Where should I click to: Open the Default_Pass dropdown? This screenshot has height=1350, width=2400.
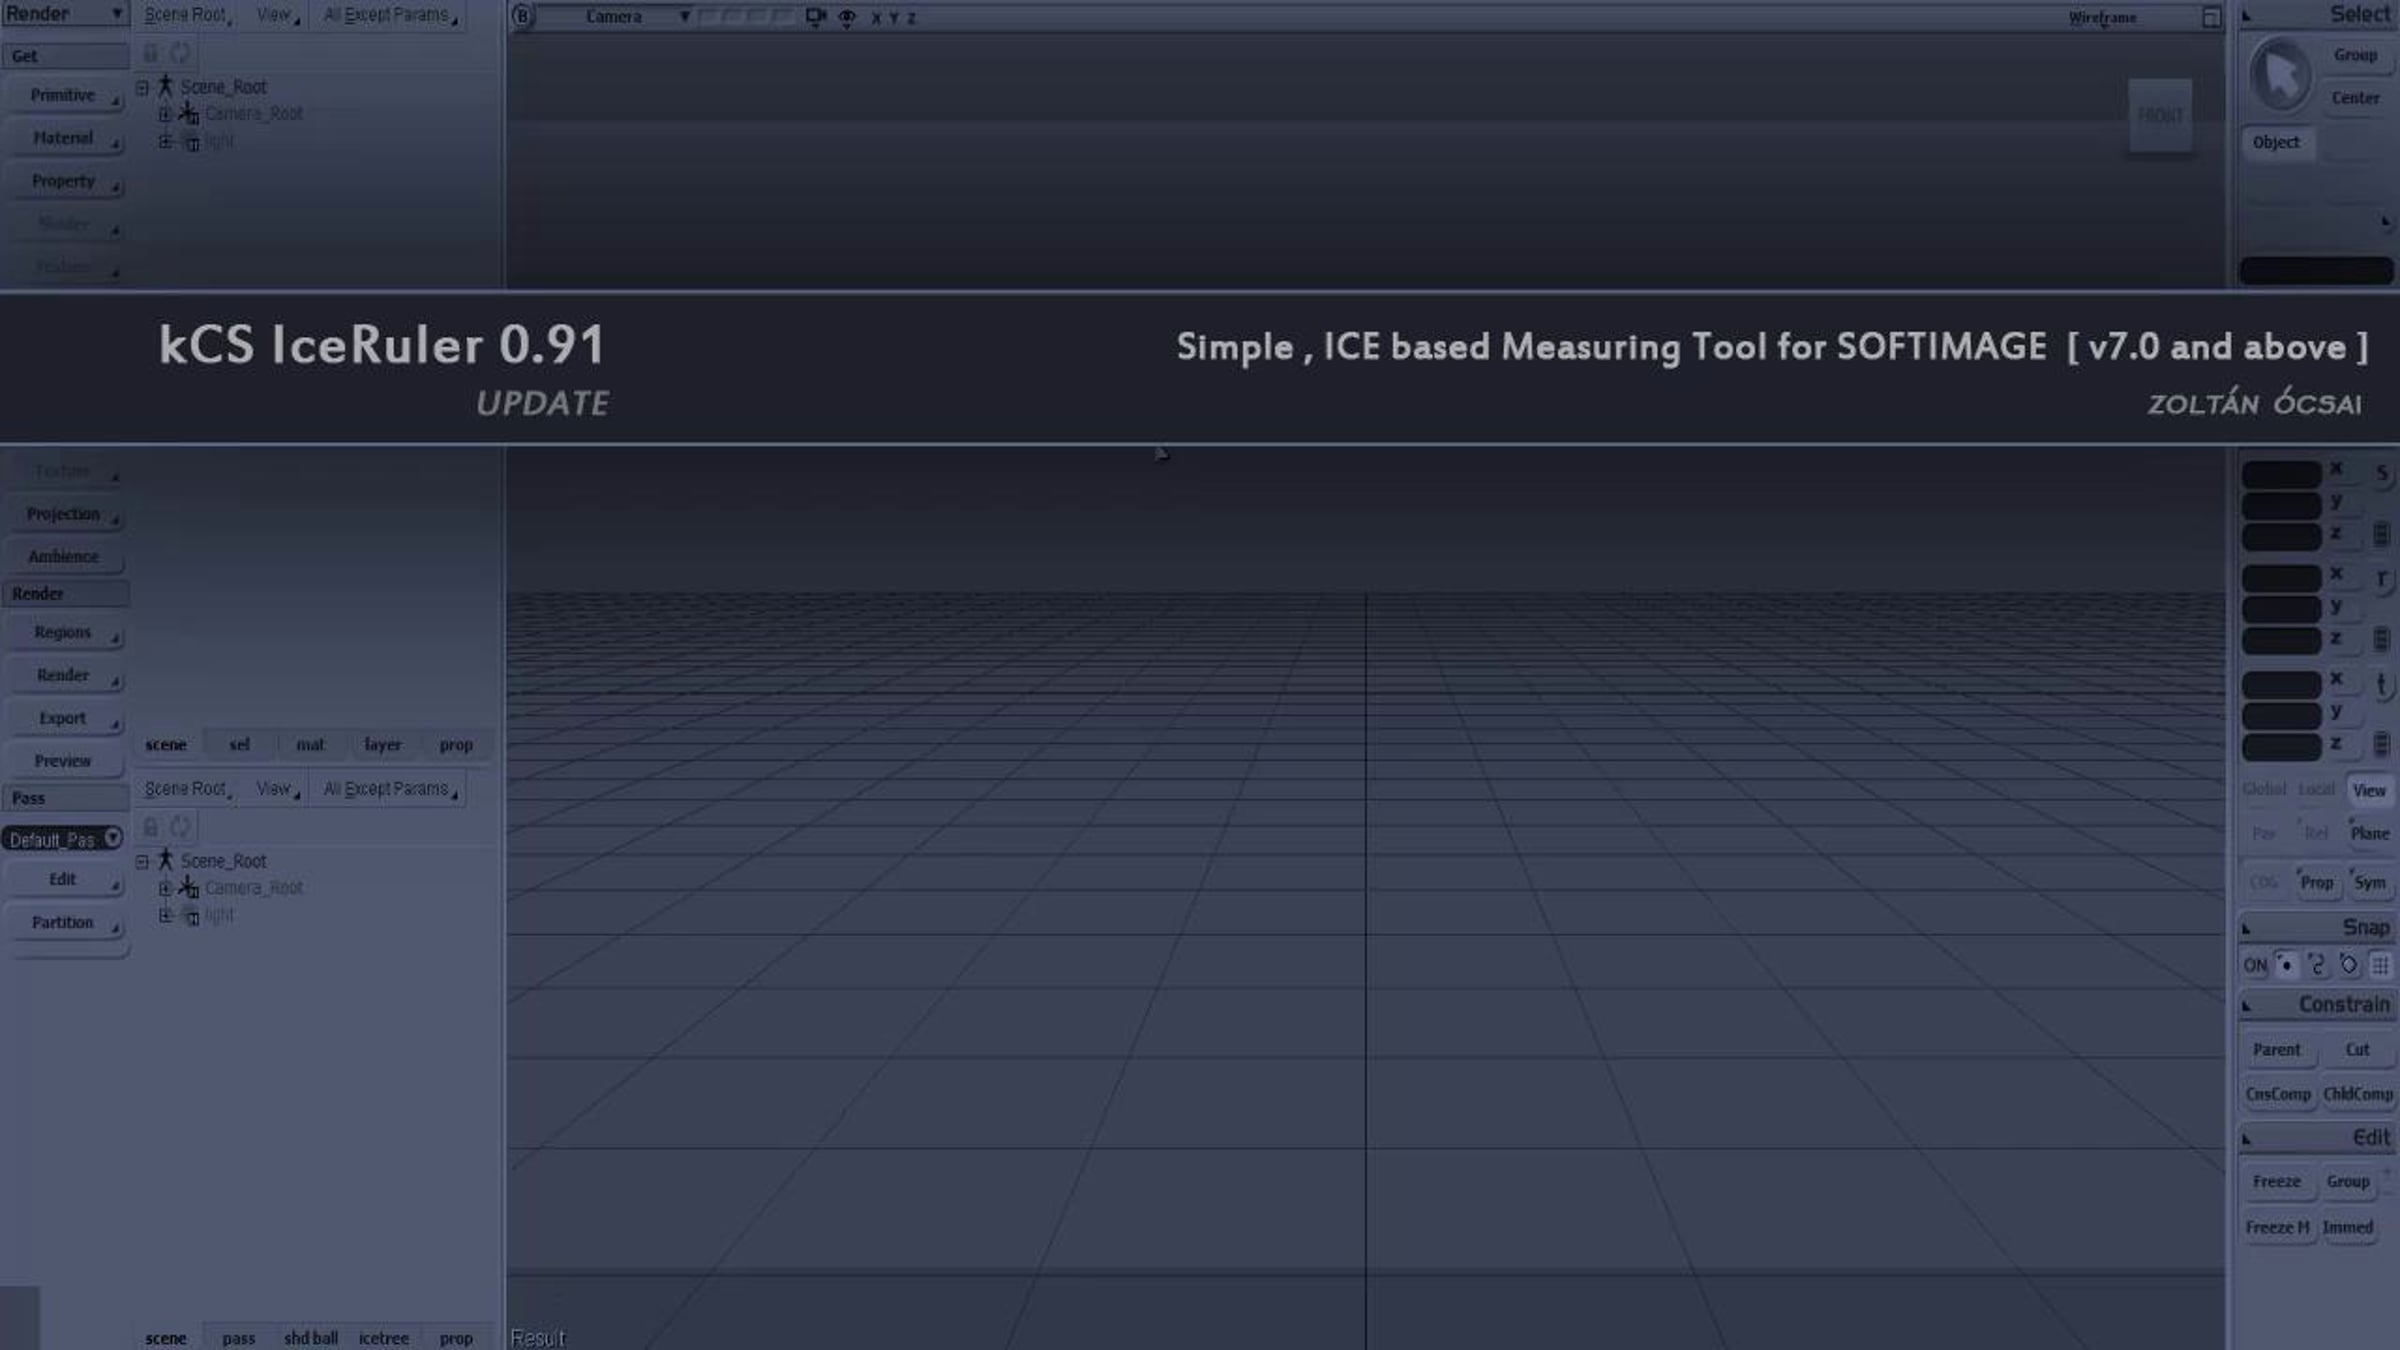[x=62, y=839]
